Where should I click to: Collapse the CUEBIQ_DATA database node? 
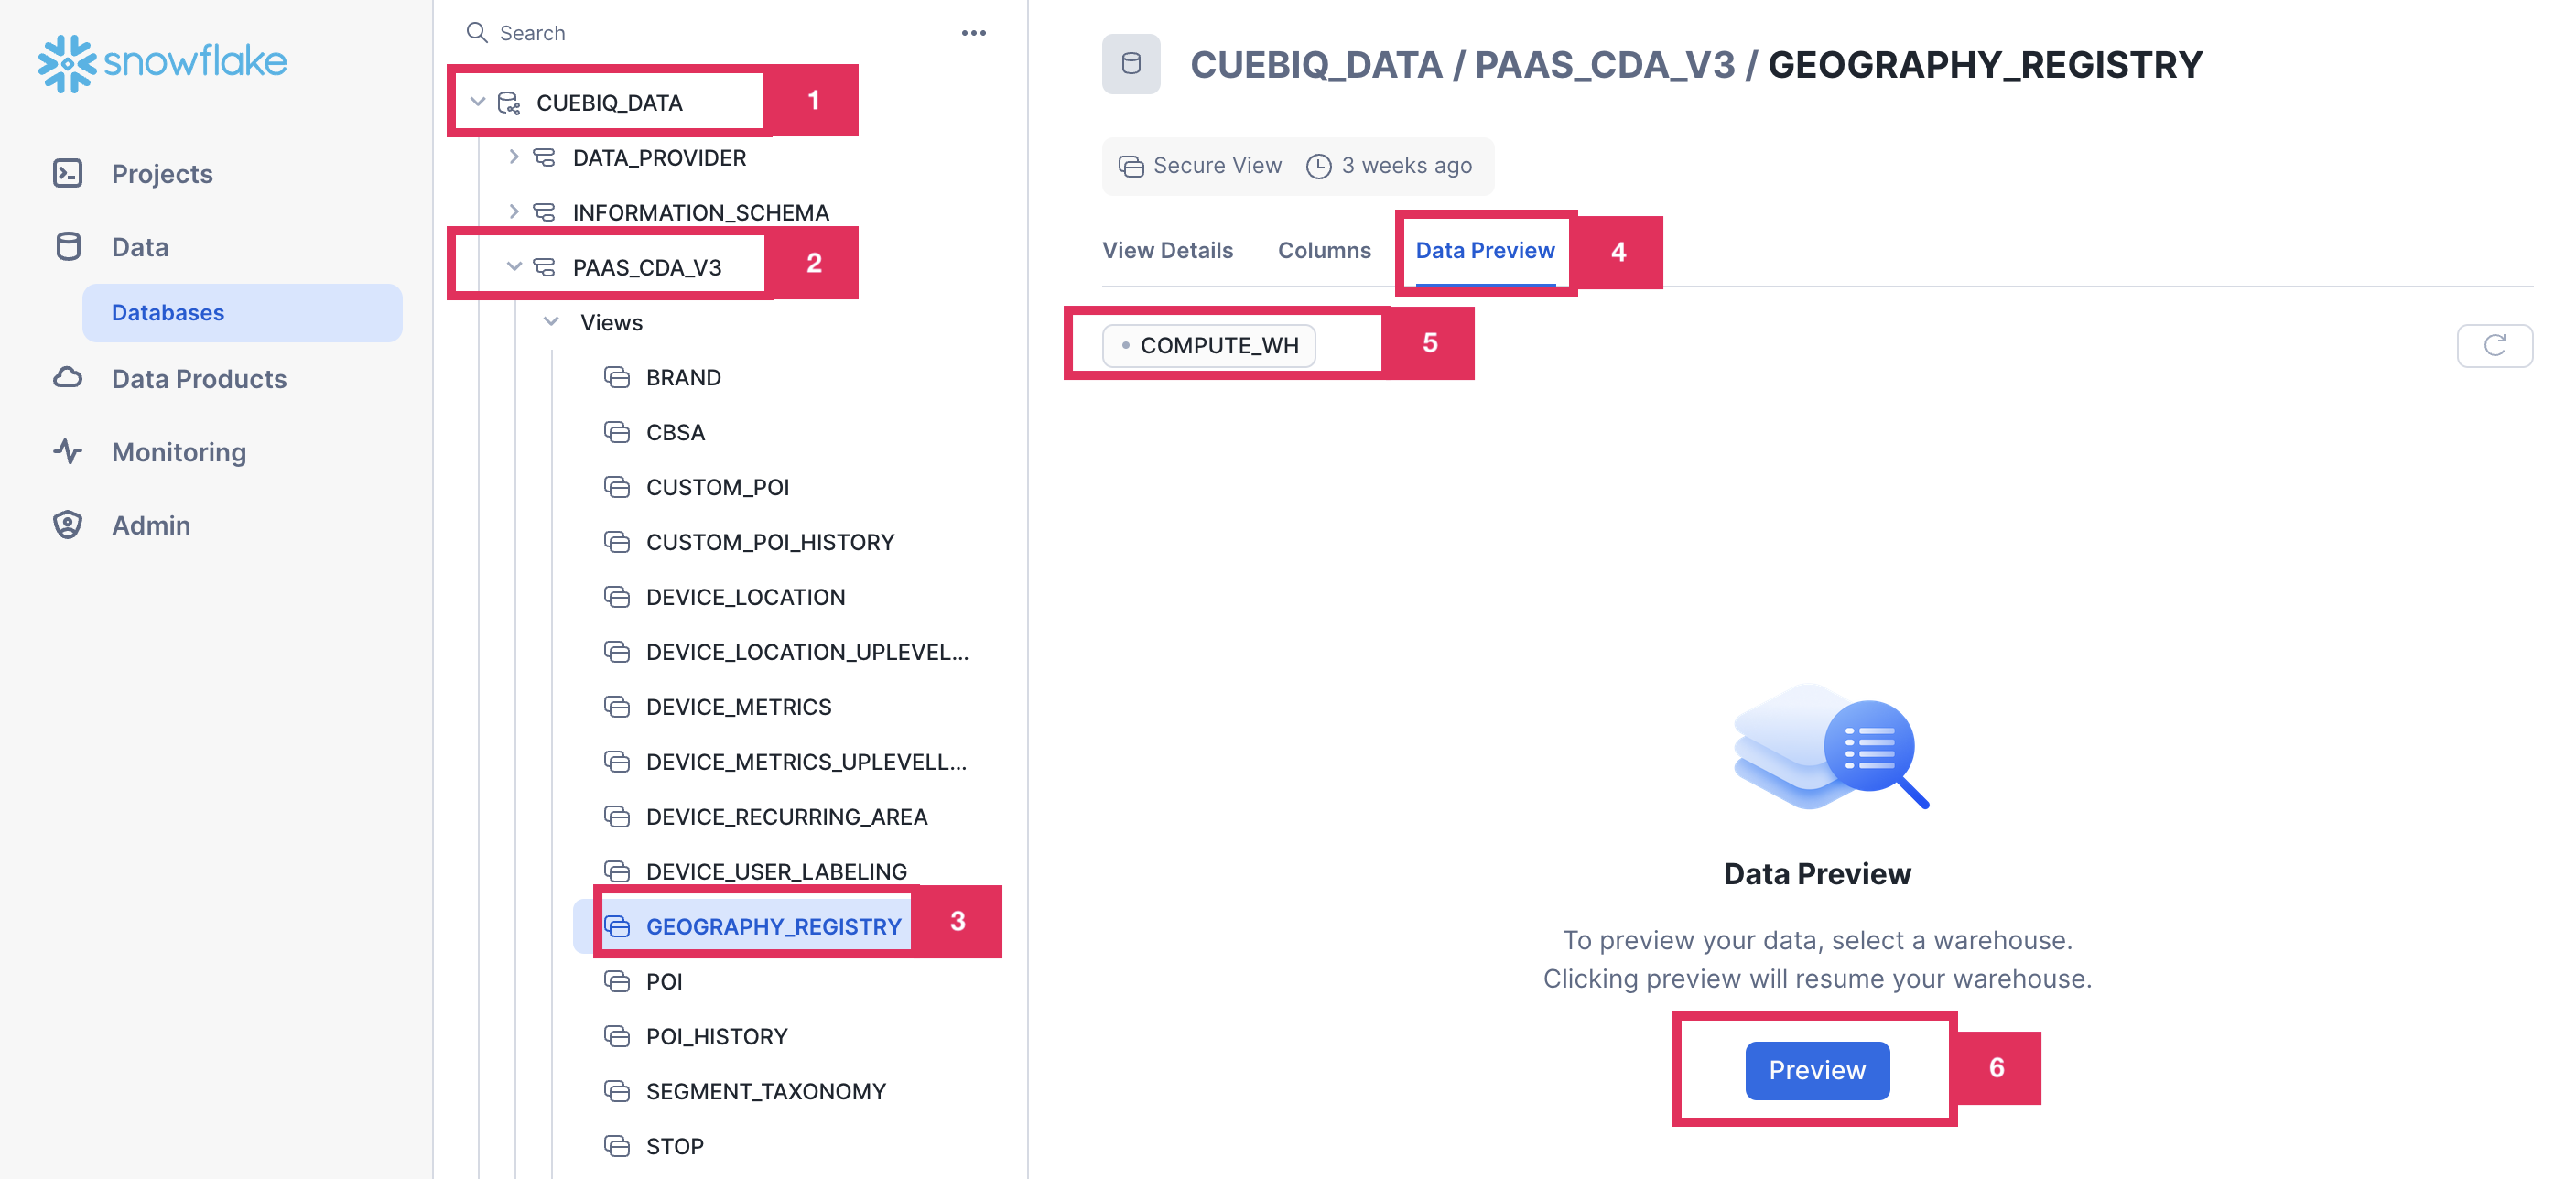478,102
